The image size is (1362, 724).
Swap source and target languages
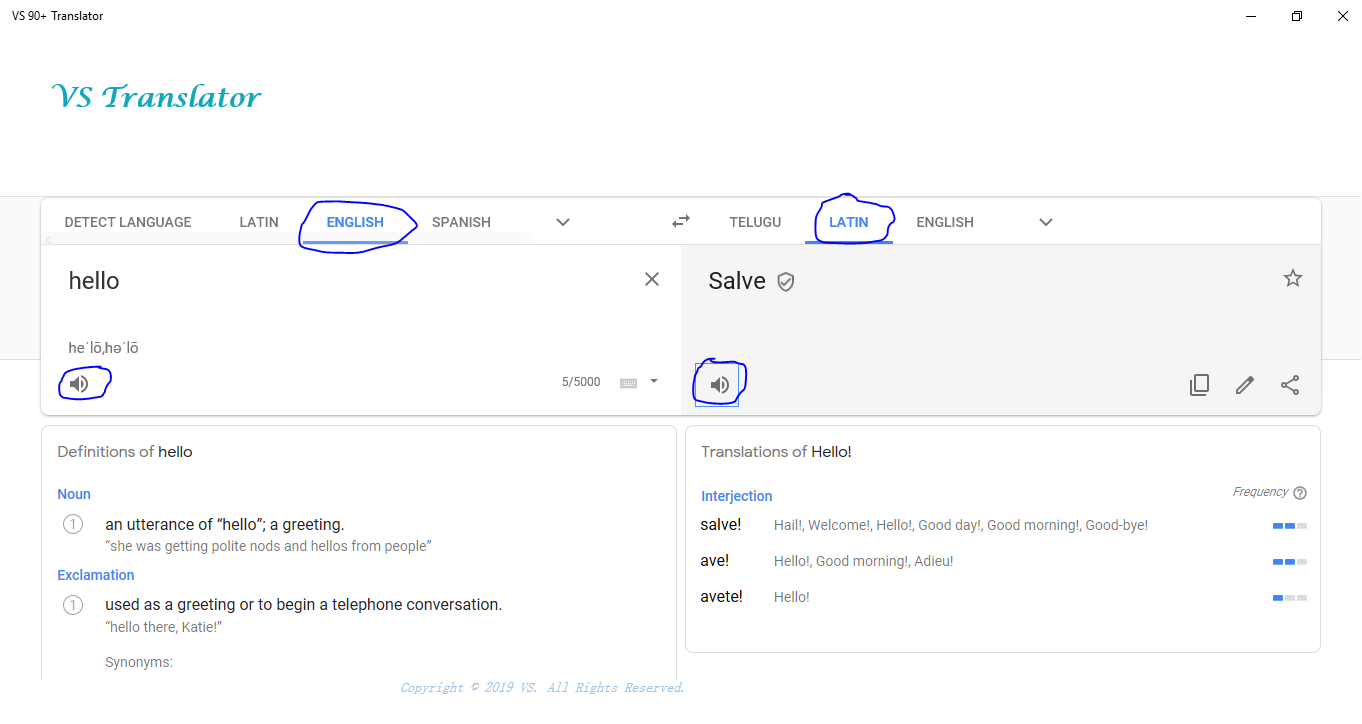[681, 221]
